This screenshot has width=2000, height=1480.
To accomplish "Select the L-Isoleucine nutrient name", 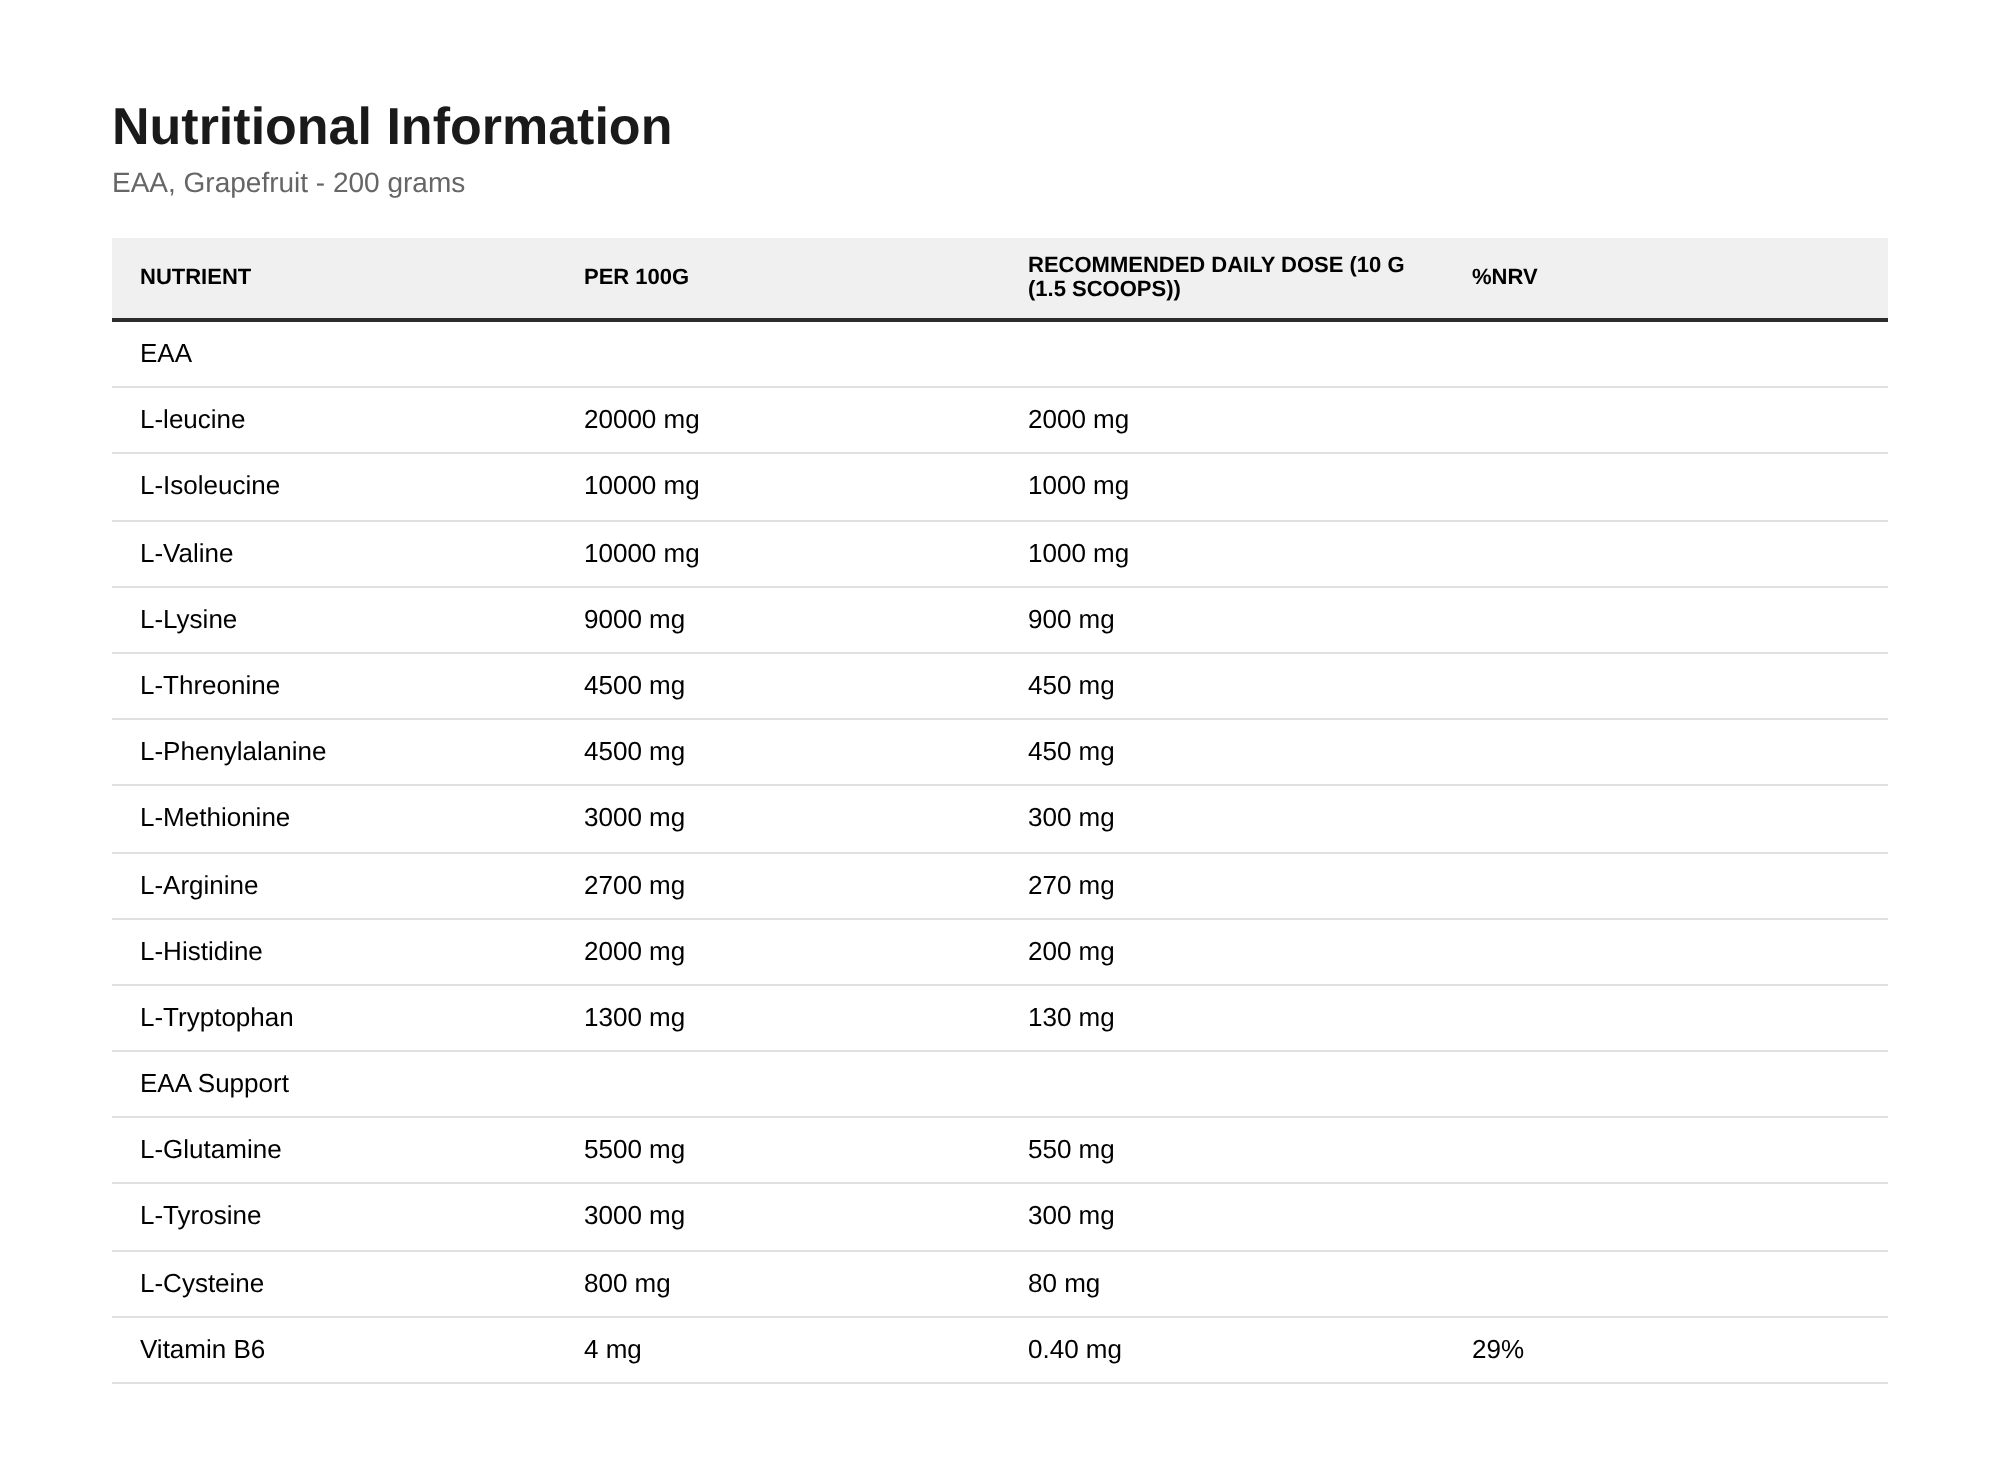I will [x=210, y=485].
